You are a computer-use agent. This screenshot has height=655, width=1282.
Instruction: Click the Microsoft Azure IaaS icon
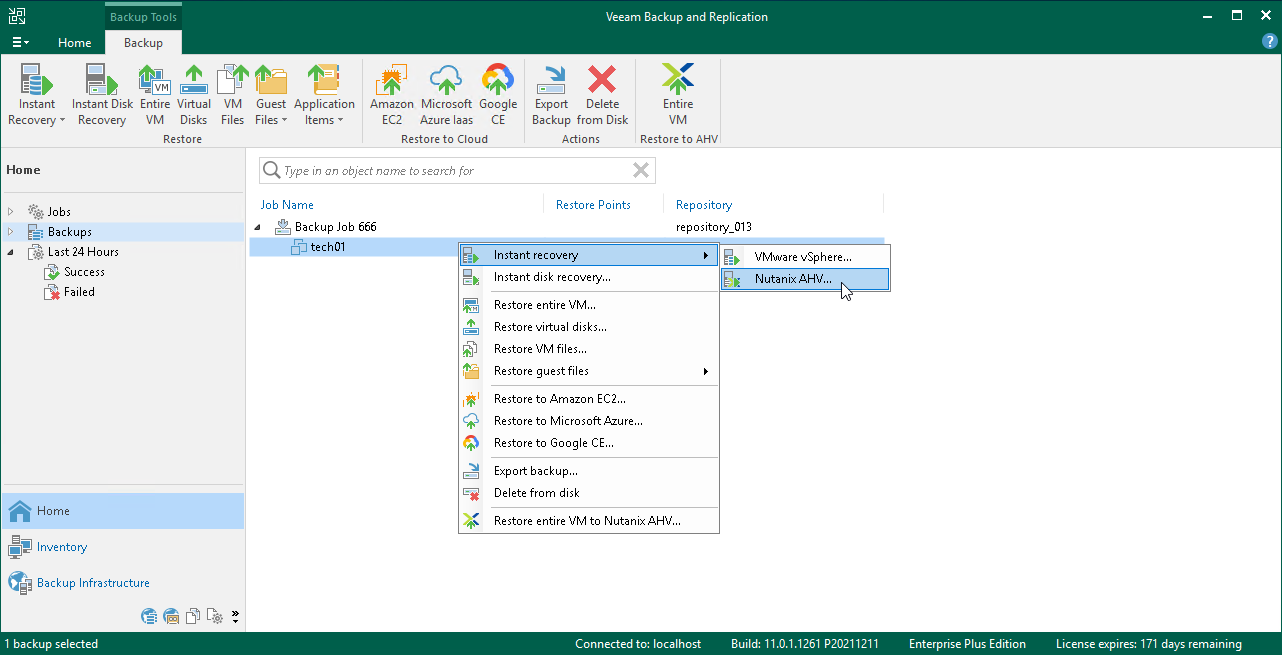(446, 78)
